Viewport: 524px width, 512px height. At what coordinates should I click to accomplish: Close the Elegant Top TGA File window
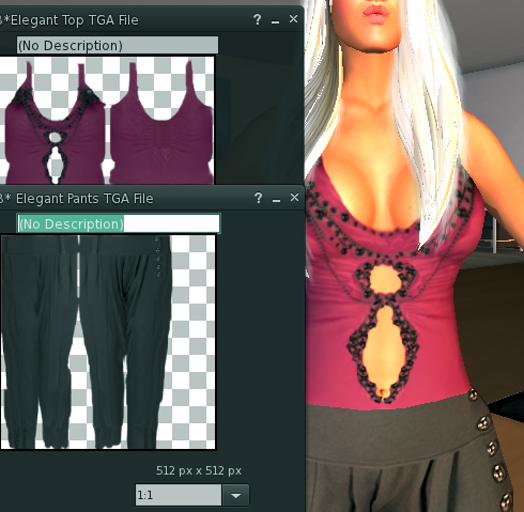click(293, 19)
